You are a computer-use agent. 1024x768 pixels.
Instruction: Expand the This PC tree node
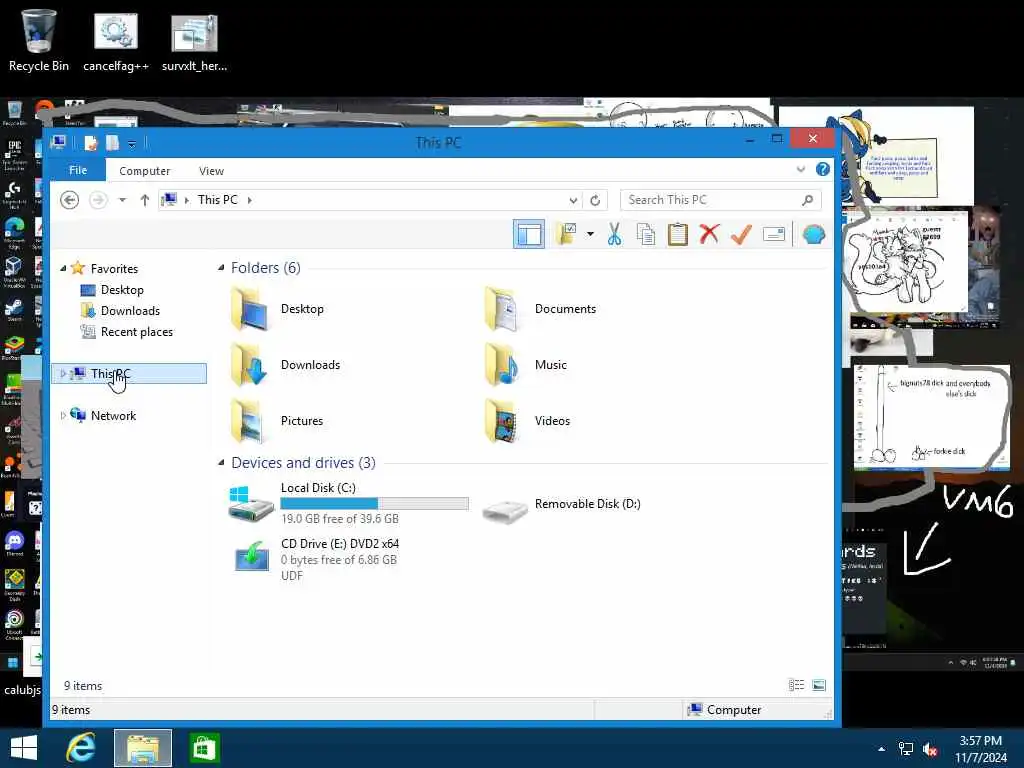point(63,374)
